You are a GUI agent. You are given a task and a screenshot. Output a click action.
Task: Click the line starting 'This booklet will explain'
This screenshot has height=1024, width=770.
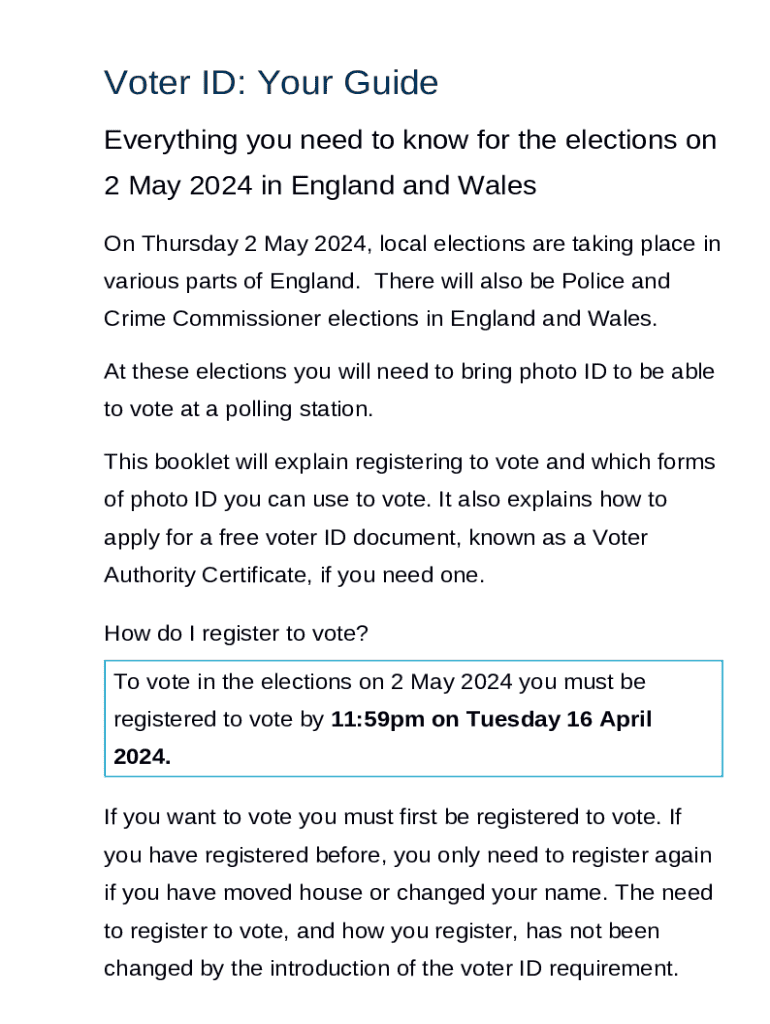(409, 462)
